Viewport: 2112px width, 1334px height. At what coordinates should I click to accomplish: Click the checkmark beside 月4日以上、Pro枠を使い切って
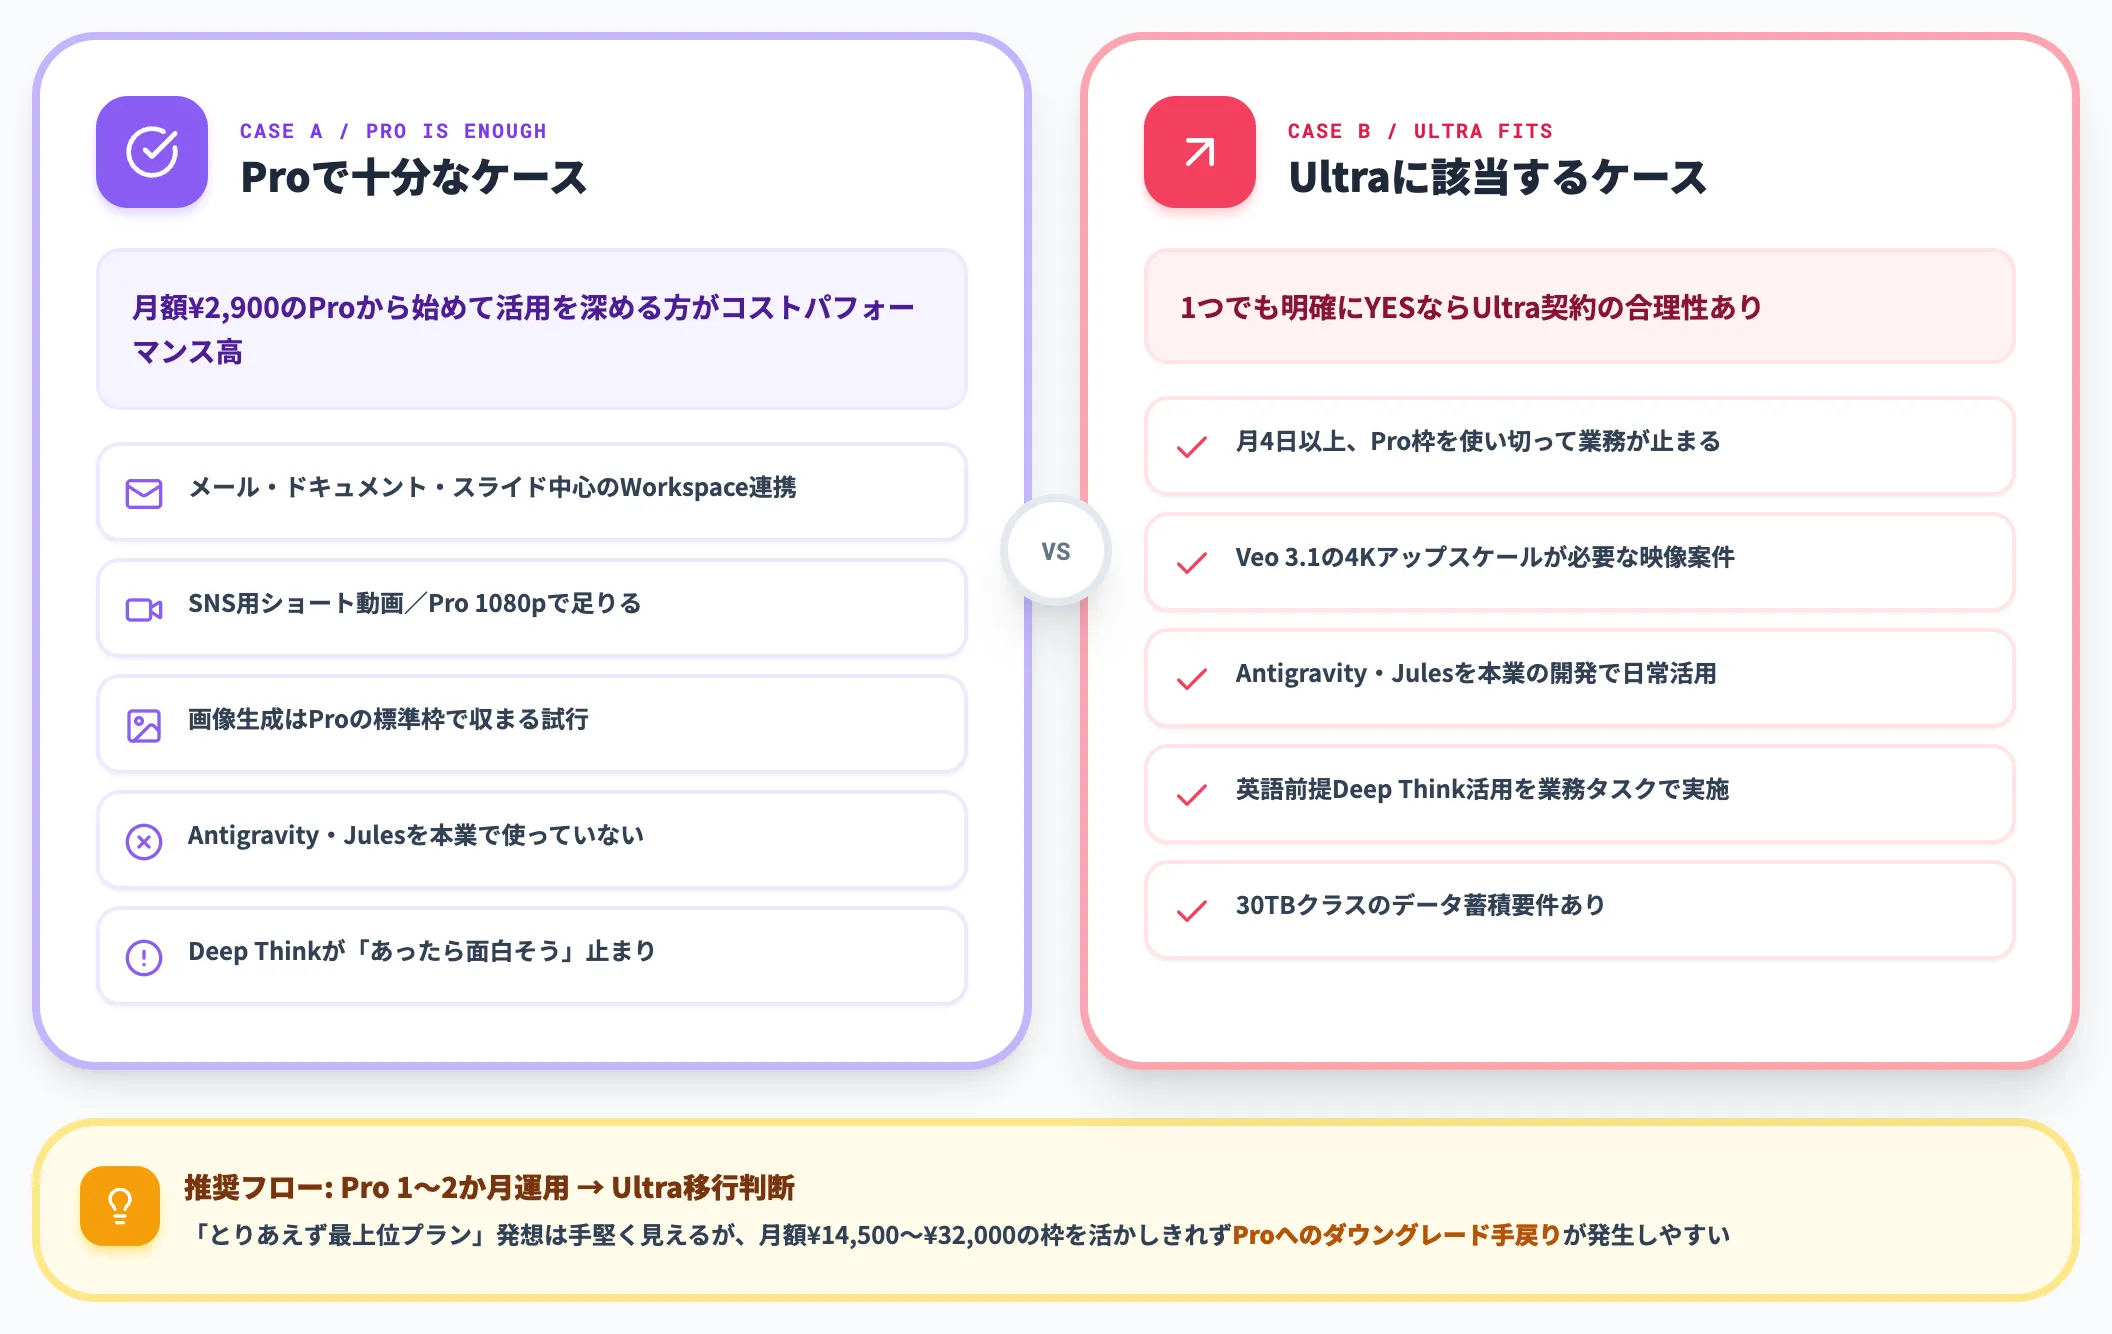(x=1192, y=446)
